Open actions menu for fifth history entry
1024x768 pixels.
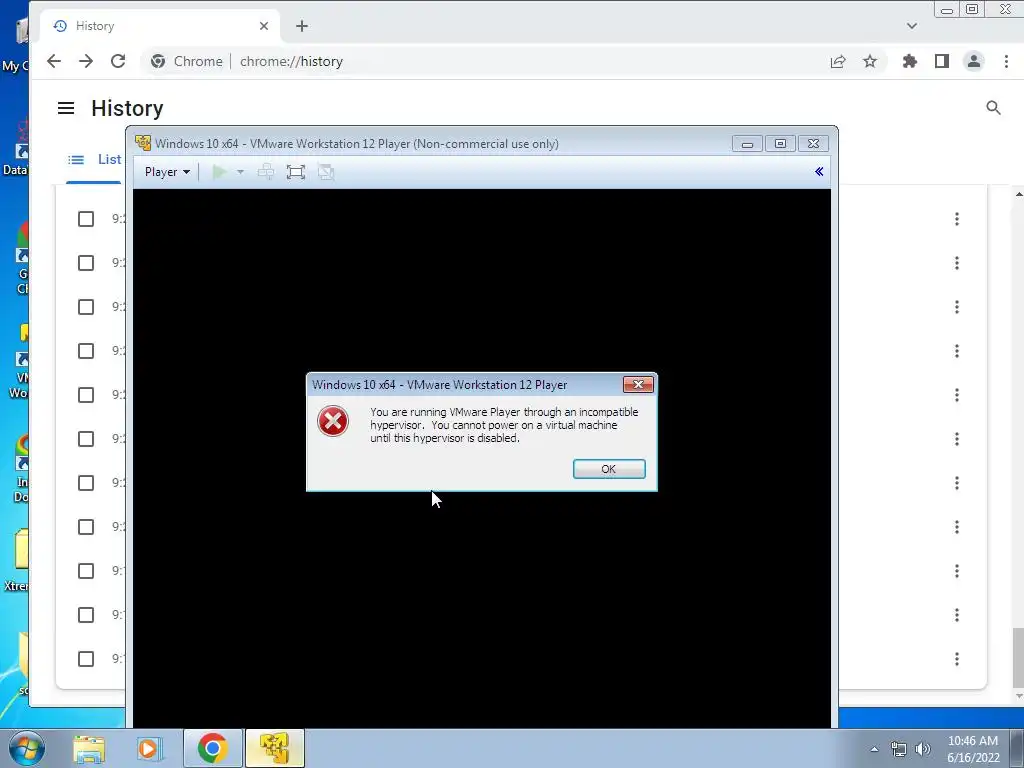tap(957, 395)
